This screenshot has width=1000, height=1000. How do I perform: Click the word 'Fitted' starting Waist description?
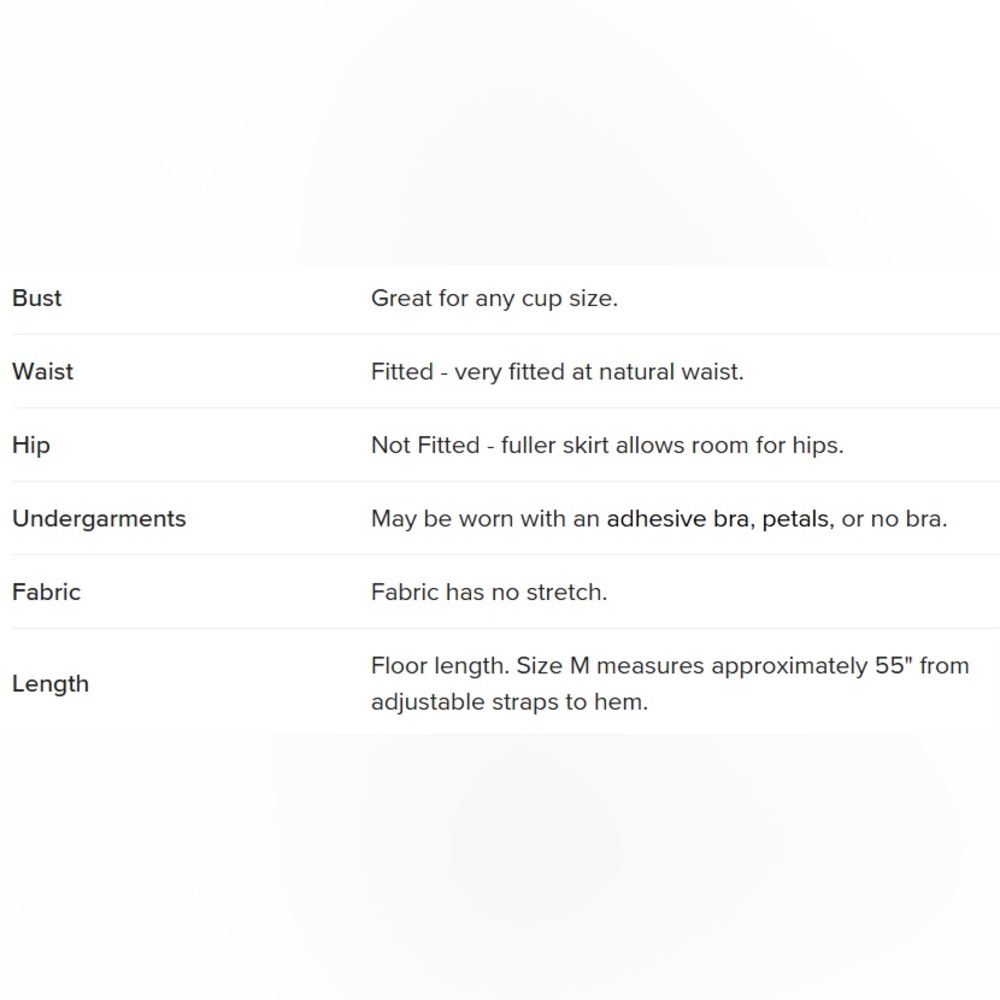point(402,372)
